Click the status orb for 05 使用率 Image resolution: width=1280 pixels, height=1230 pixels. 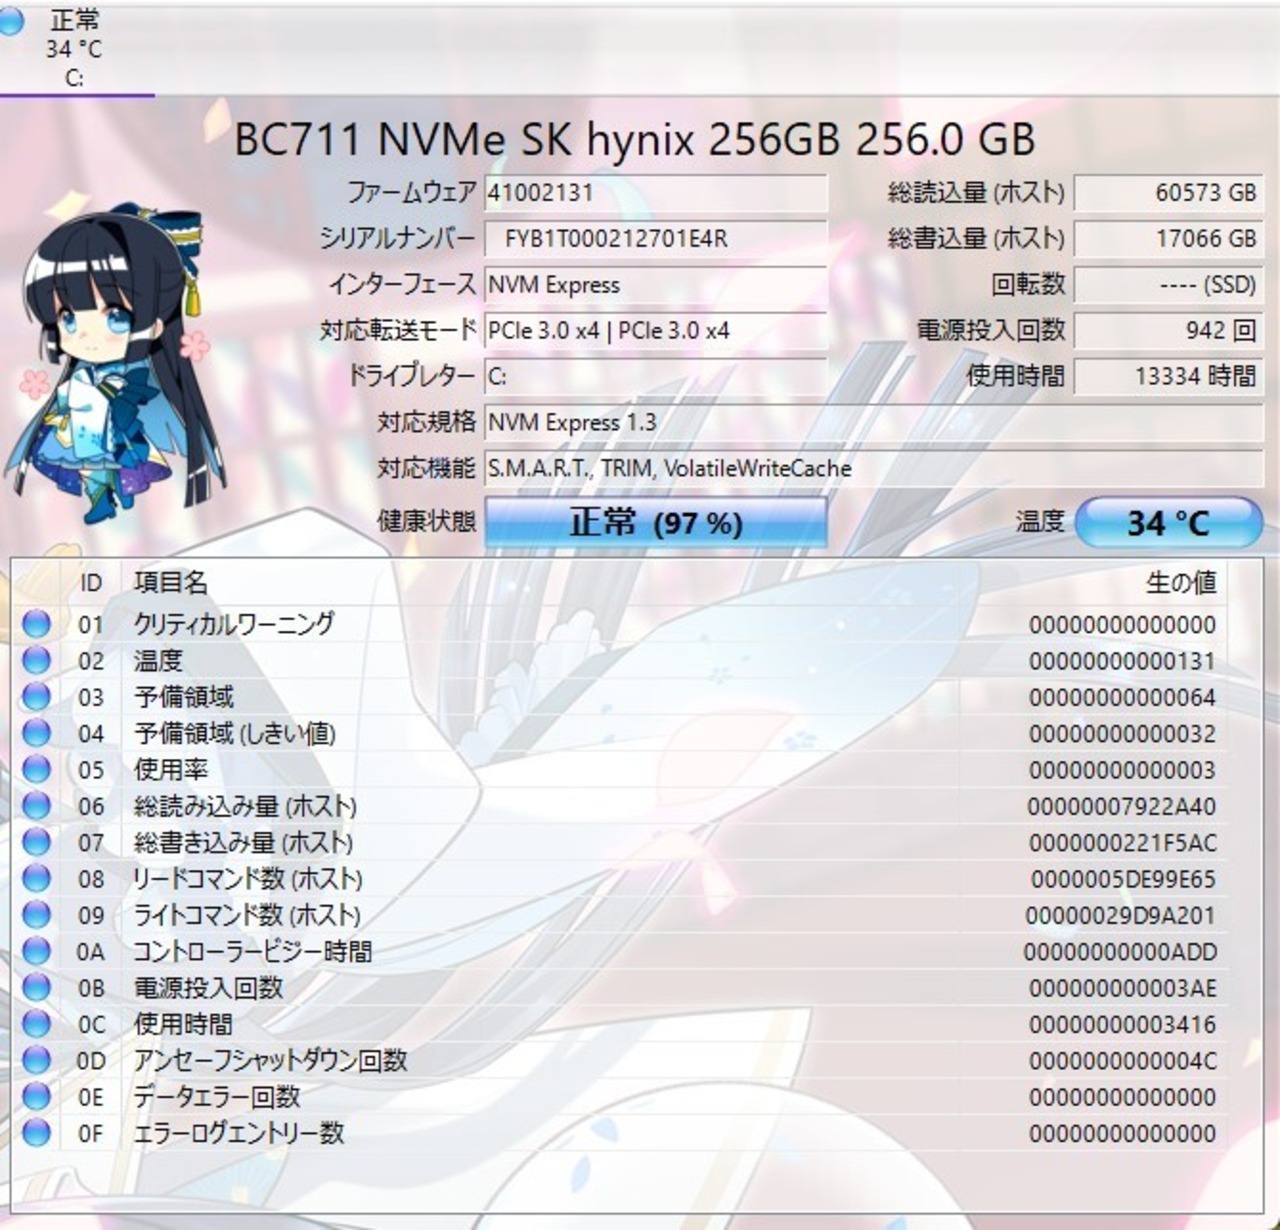[36, 769]
